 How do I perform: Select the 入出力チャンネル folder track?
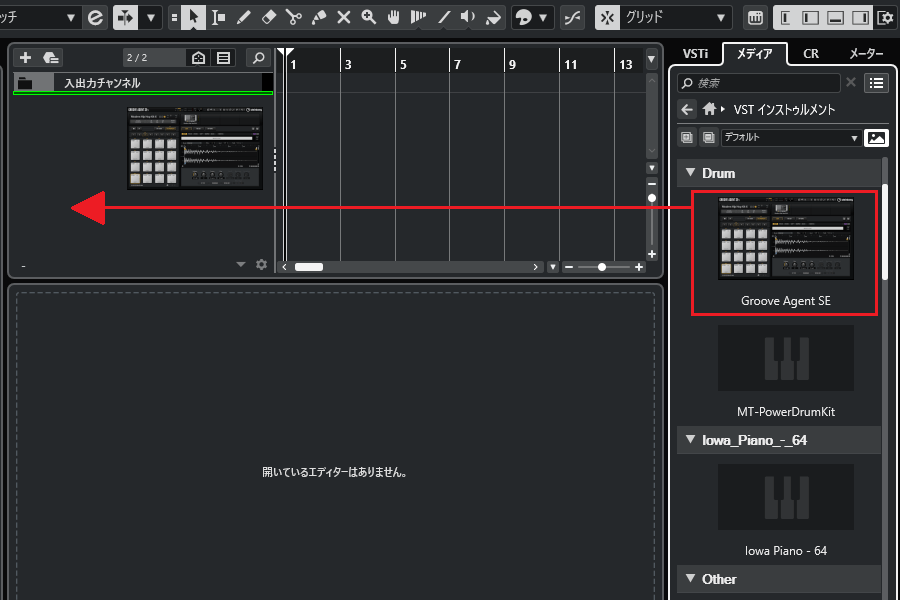(x=140, y=83)
